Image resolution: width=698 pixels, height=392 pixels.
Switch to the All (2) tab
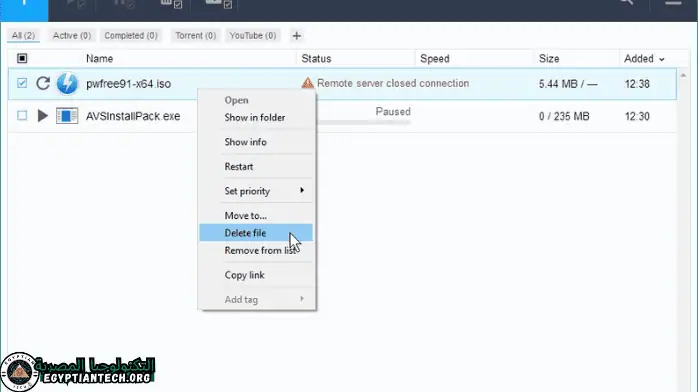point(23,36)
